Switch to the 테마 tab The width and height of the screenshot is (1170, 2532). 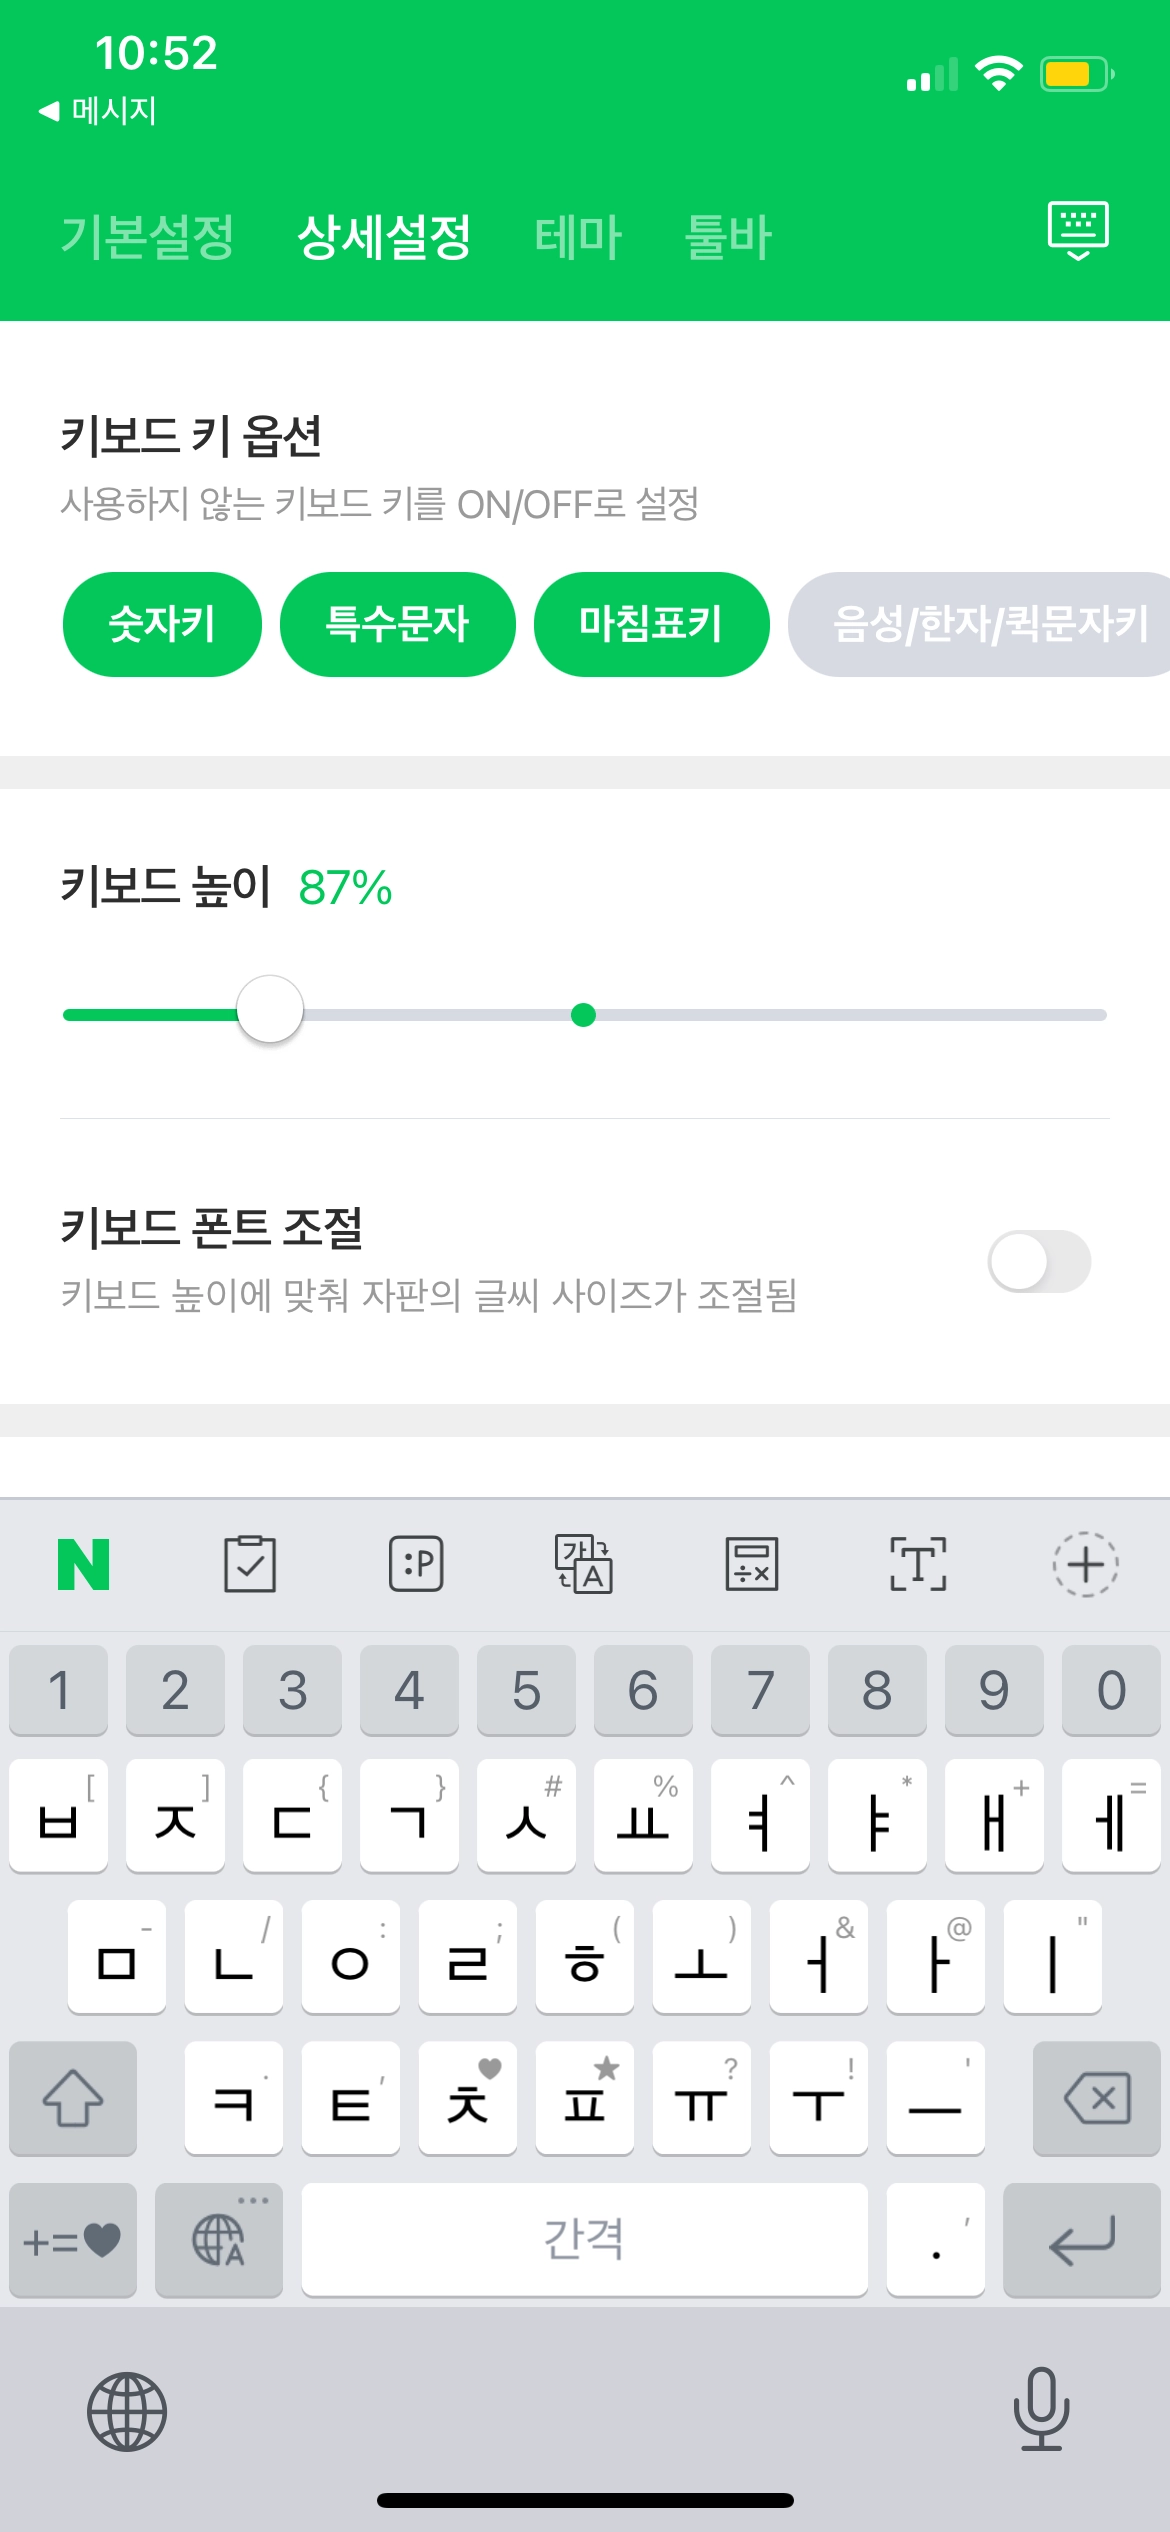point(578,238)
